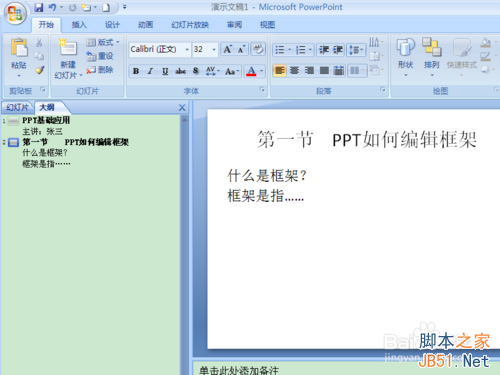Toggle bold formatting

coord(136,71)
